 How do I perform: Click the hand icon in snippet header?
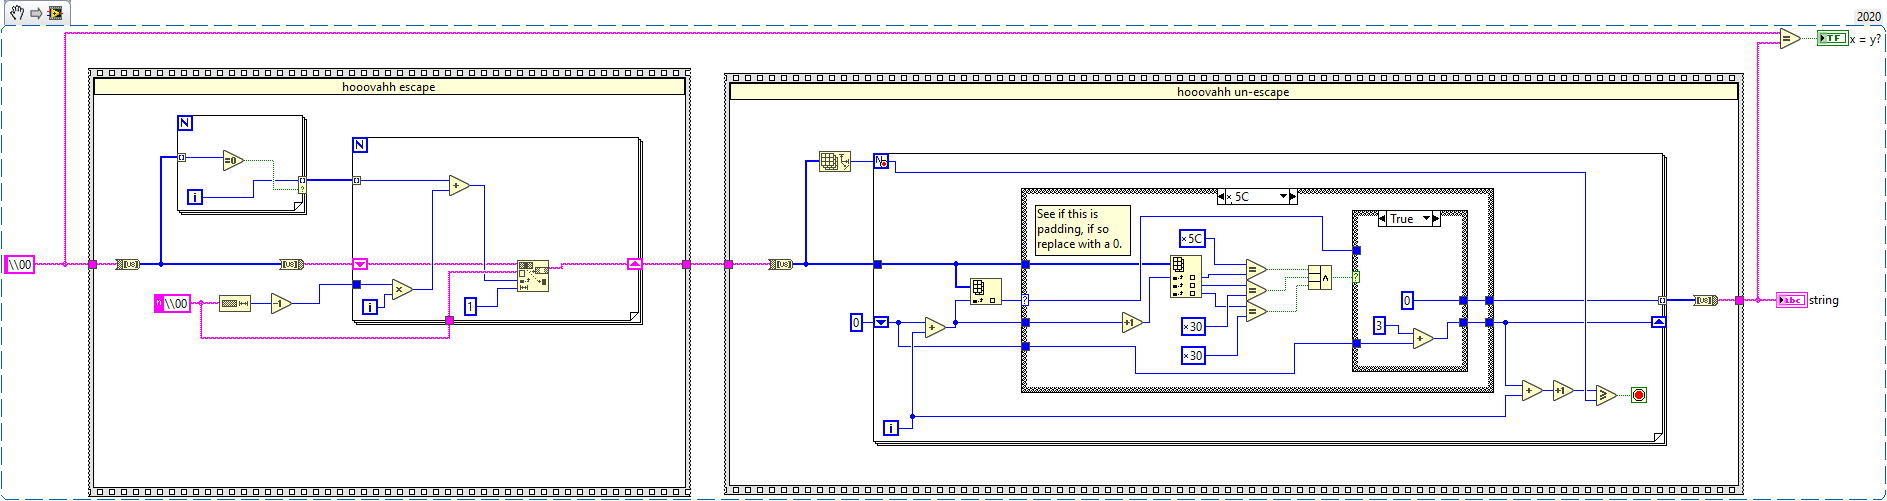[x=17, y=13]
